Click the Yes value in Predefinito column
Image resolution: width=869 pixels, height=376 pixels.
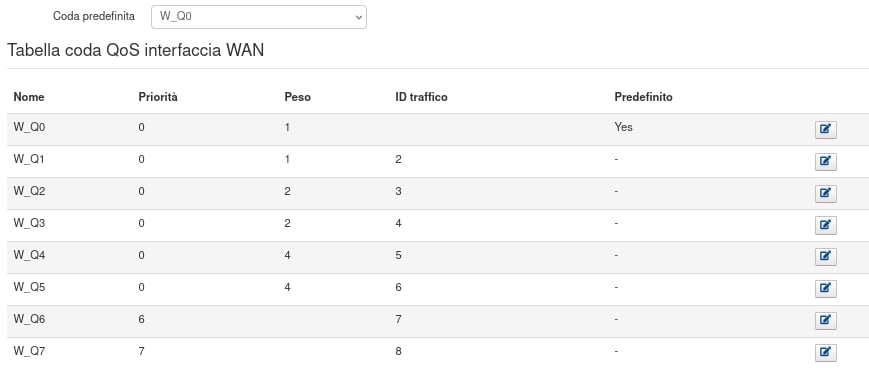pyautogui.click(x=623, y=128)
